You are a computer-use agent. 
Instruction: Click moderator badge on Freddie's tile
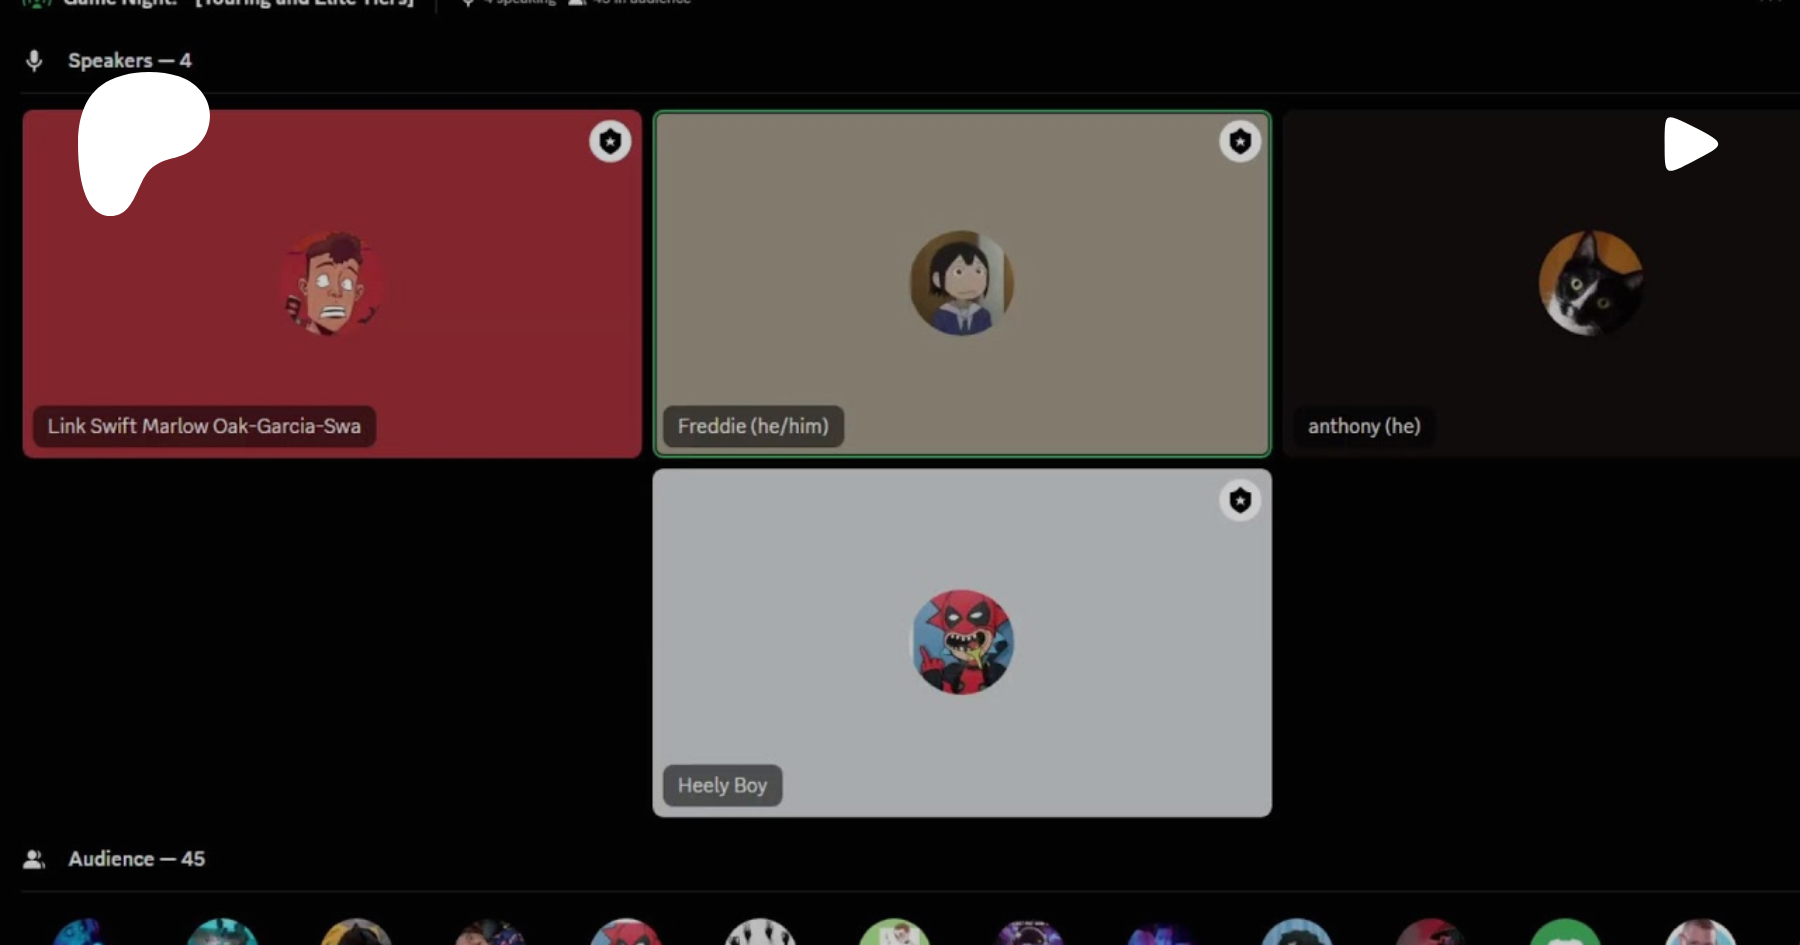1240,141
